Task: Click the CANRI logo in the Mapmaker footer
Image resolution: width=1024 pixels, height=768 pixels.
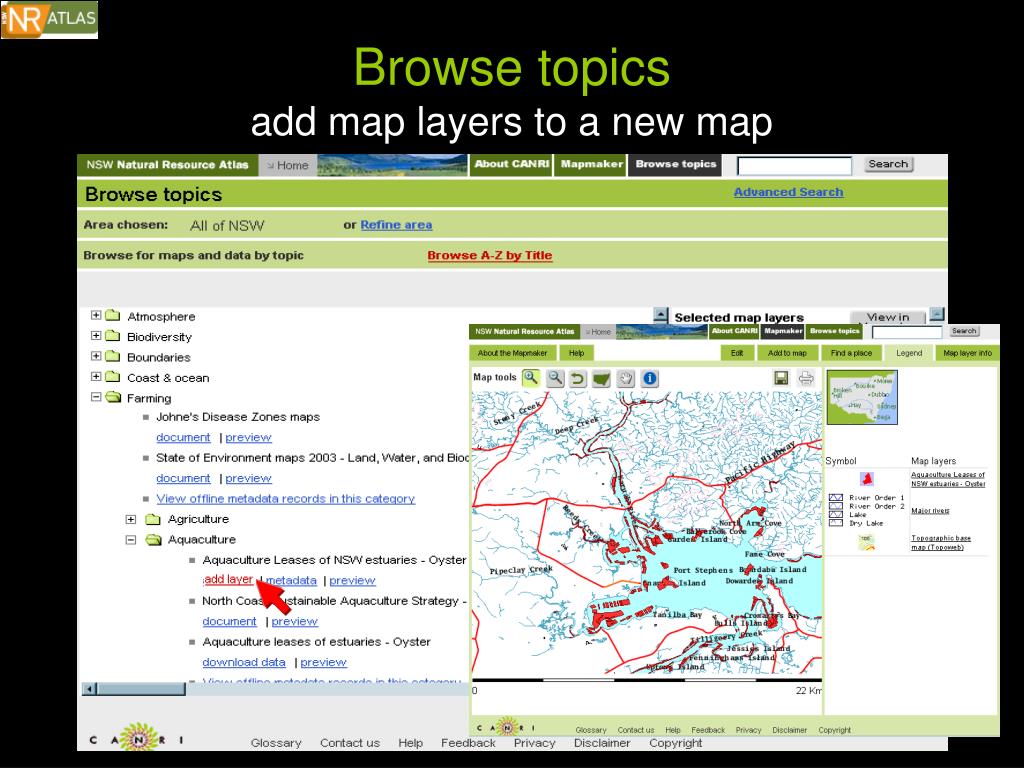Action: (506, 726)
